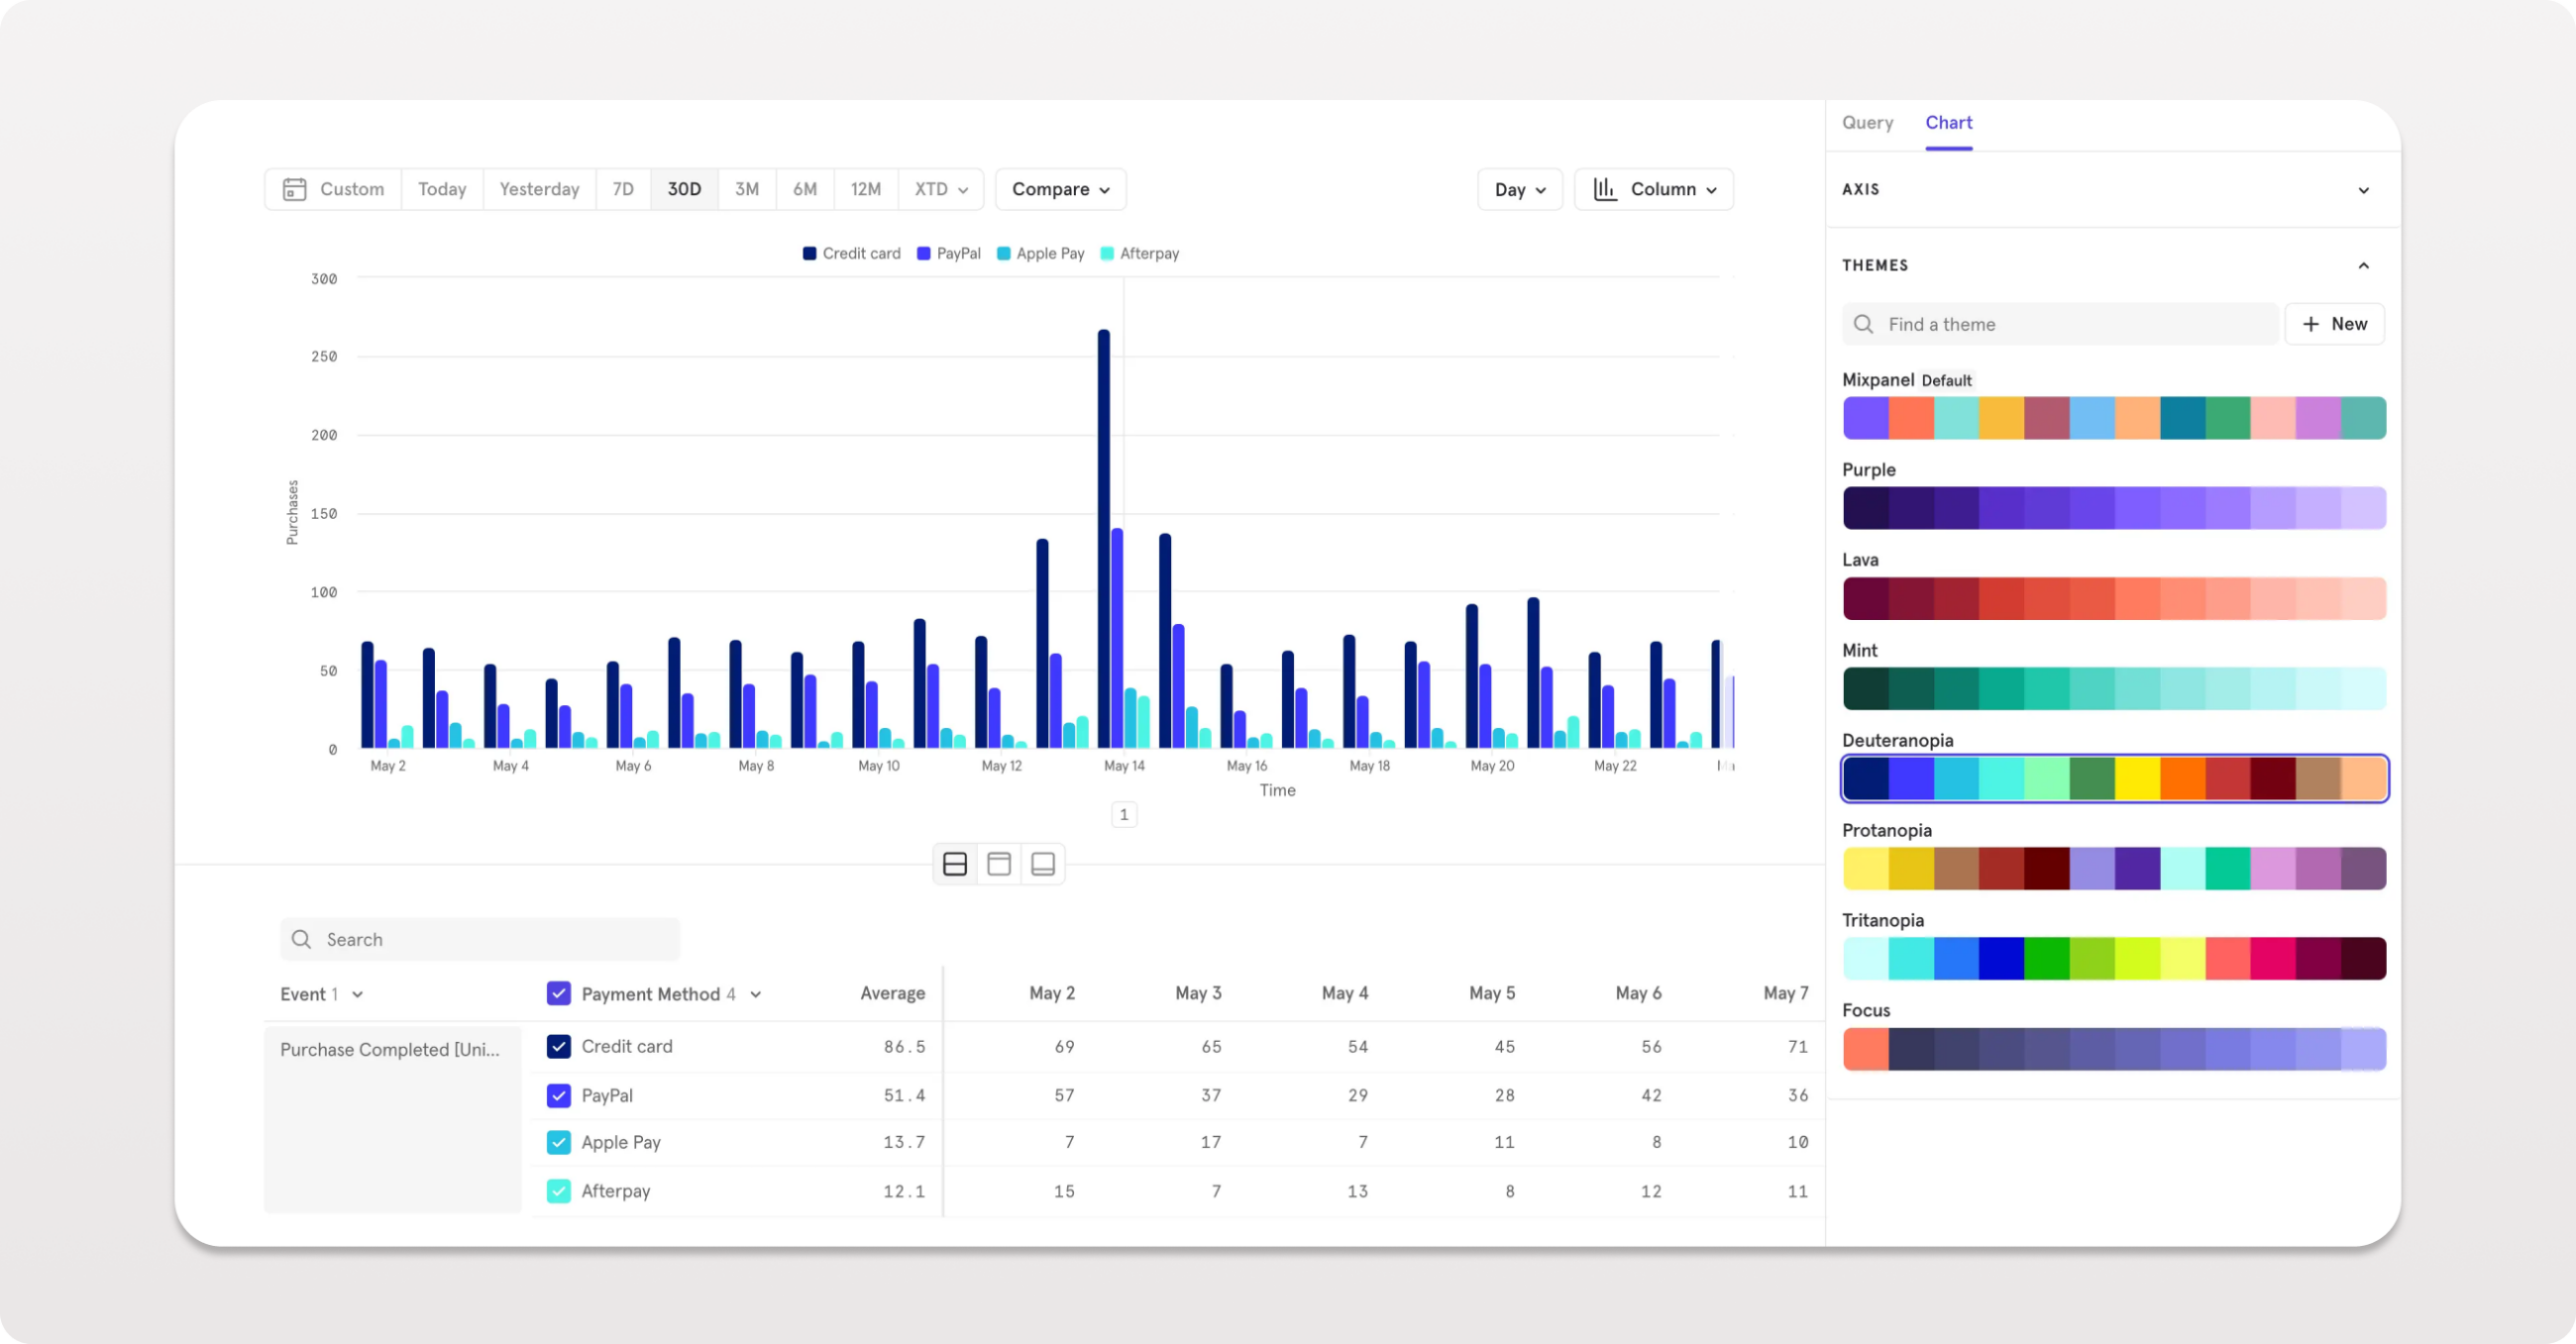Image resolution: width=2576 pixels, height=1344 pixels.
Task: Open the Day granularity dropdown
Action: (1519, 189)
